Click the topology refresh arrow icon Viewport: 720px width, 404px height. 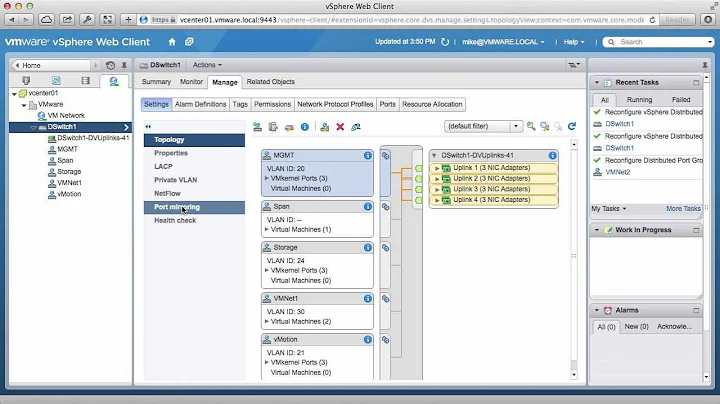[572, 126]
